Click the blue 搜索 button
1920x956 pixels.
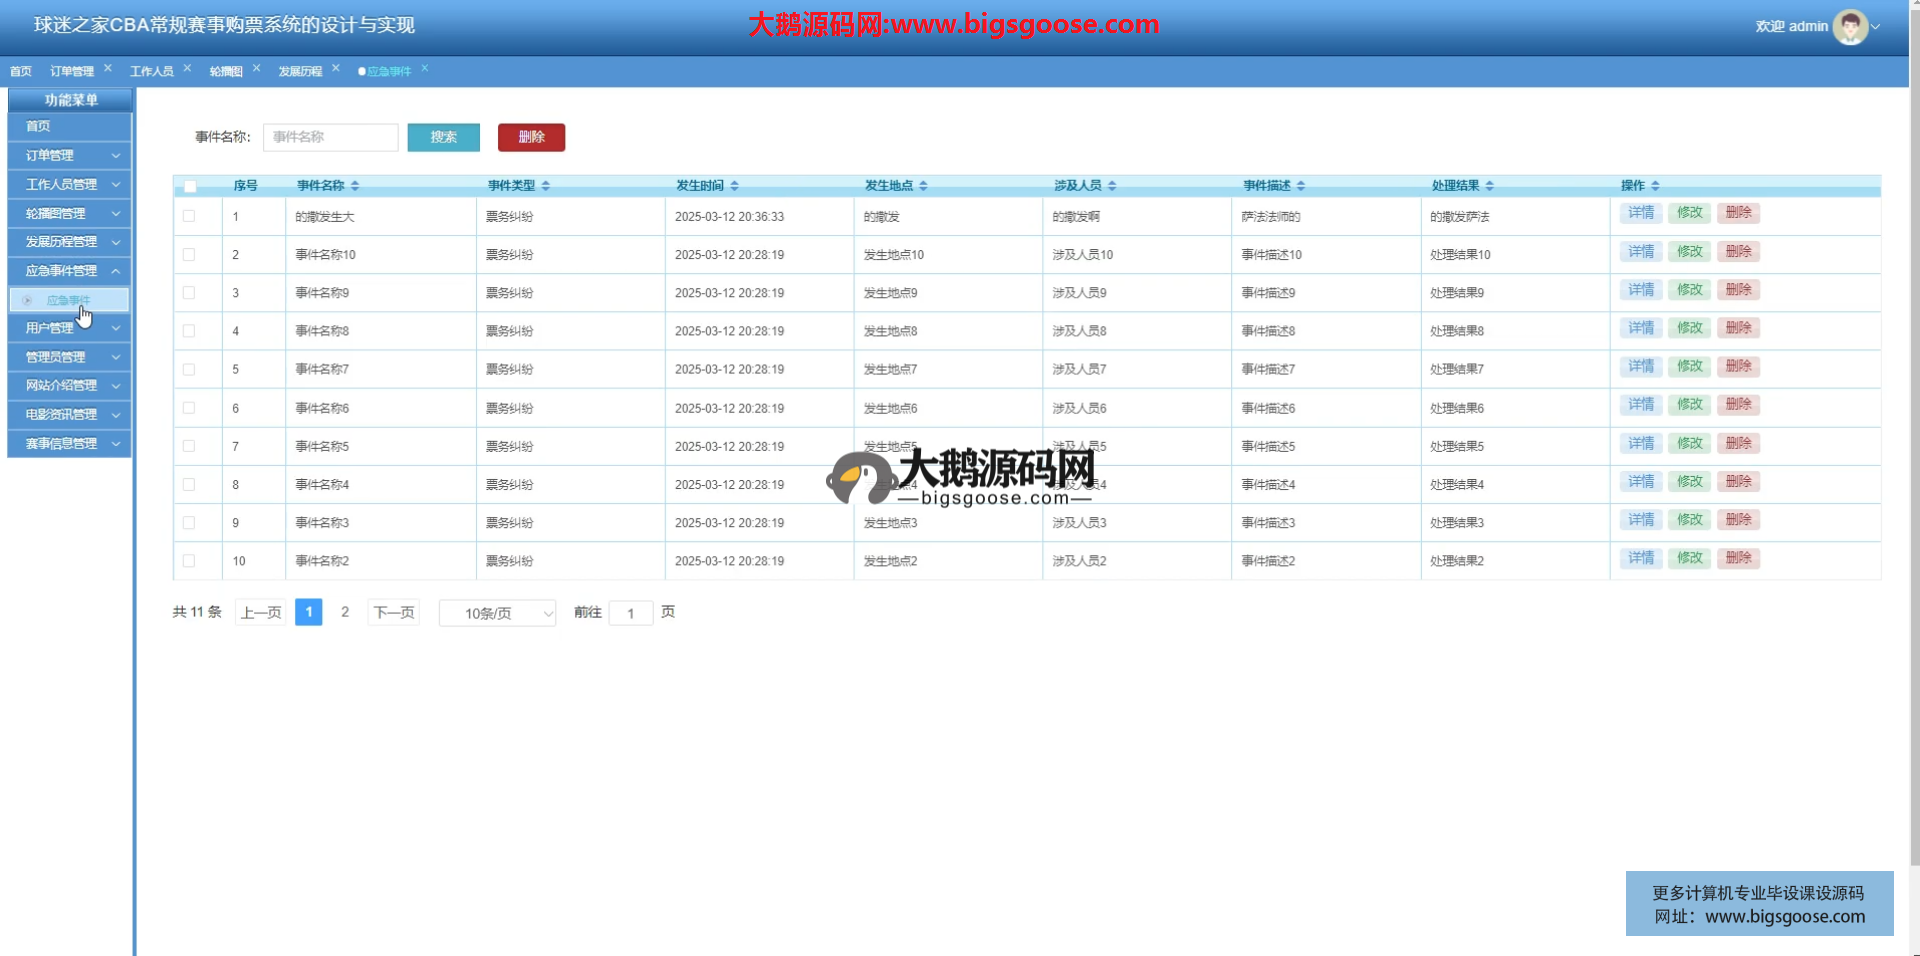443,137
